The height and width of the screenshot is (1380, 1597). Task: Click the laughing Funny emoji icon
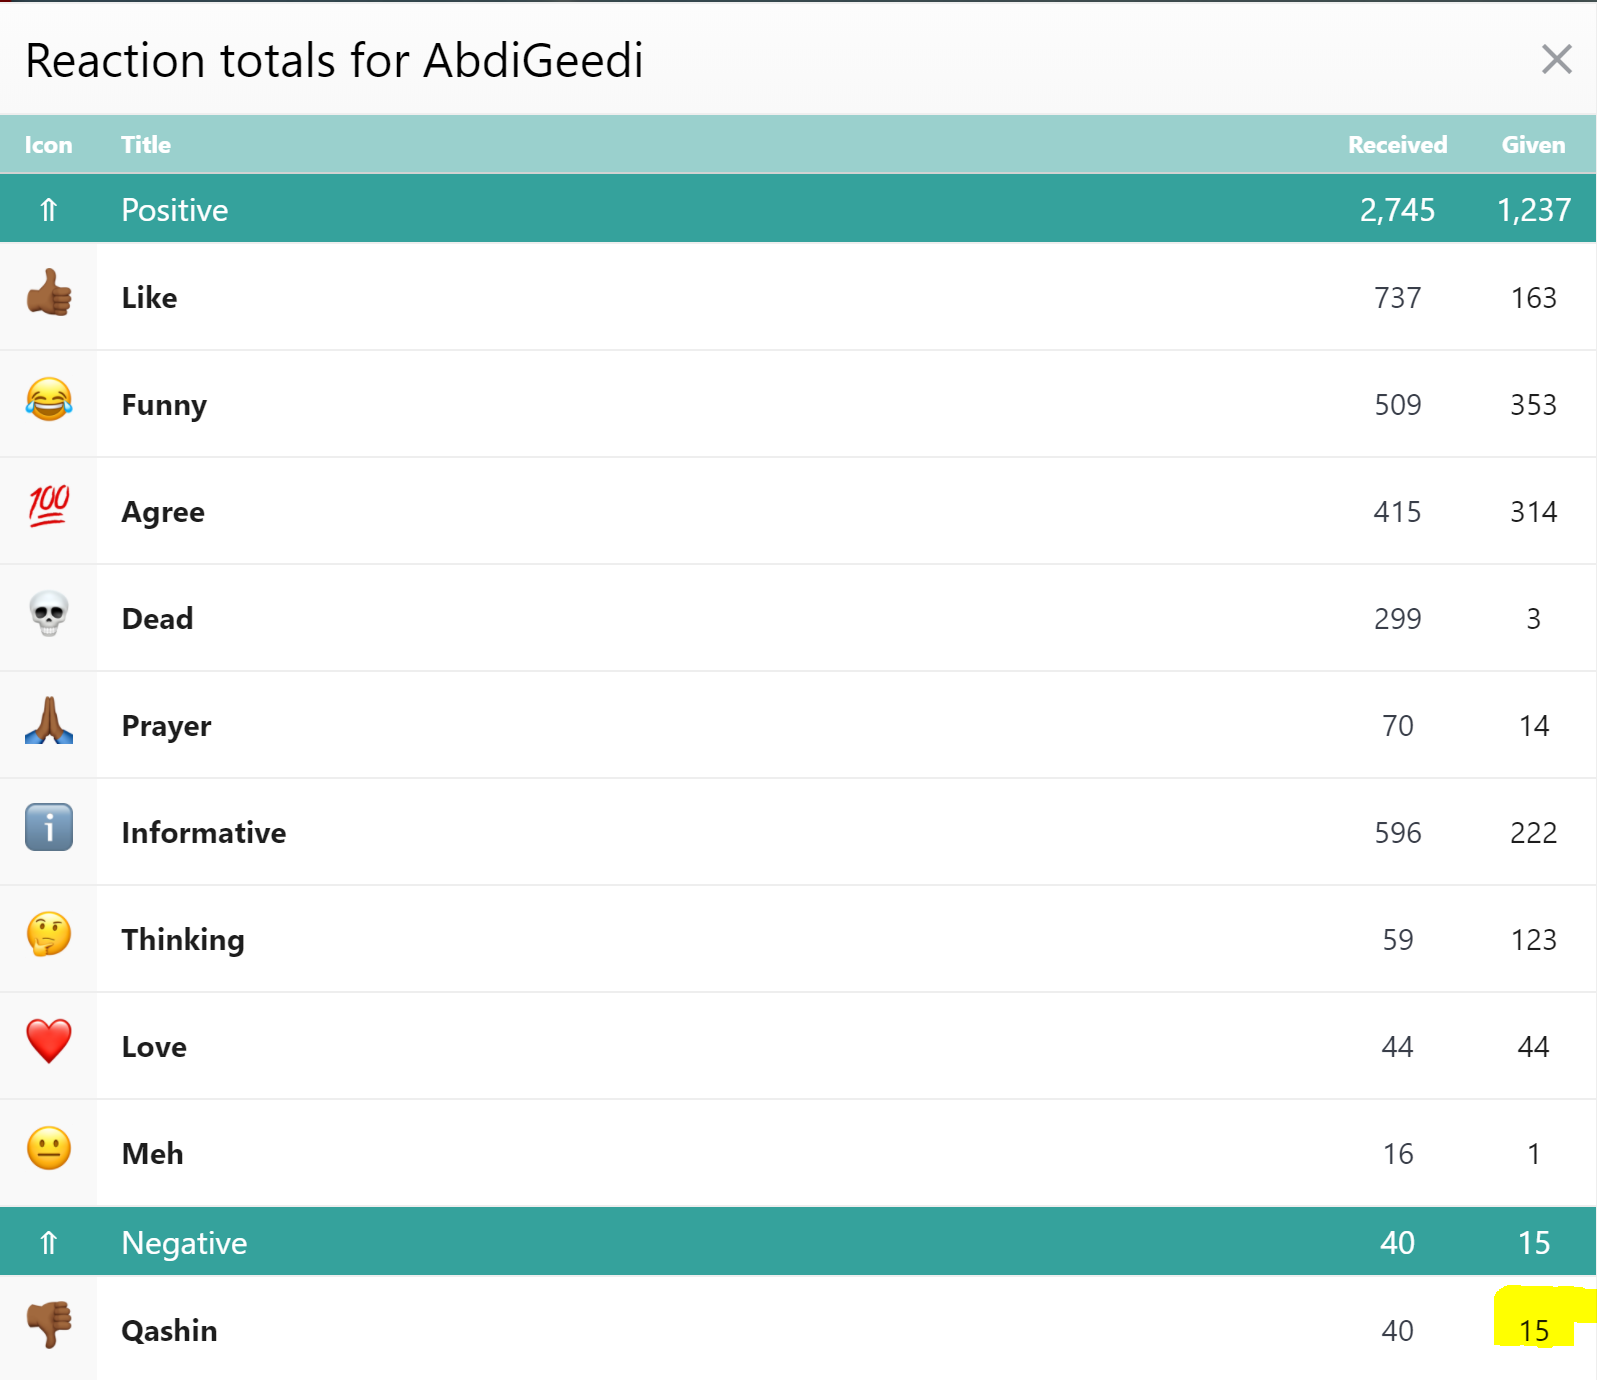click(x=49, y=401)
